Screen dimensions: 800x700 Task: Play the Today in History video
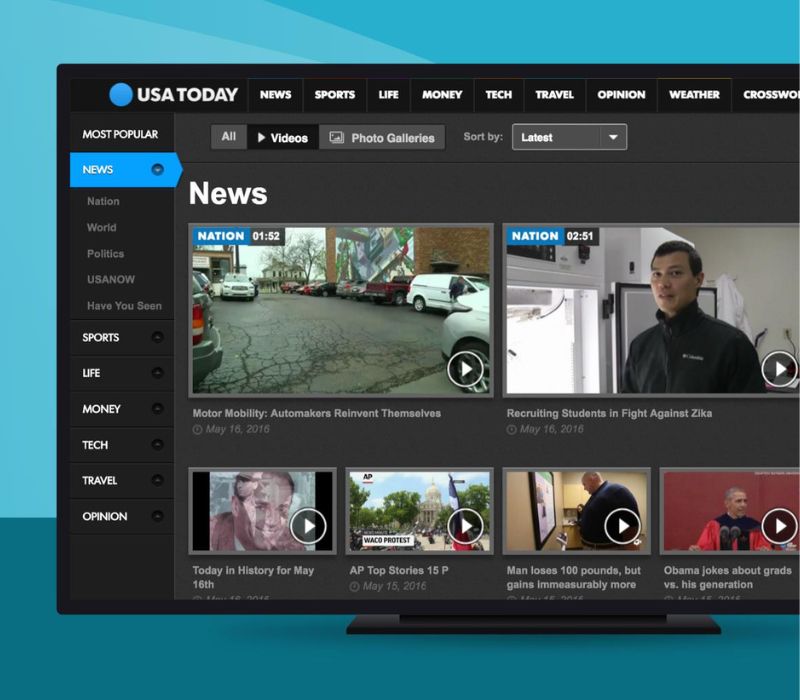pos(308,526)
